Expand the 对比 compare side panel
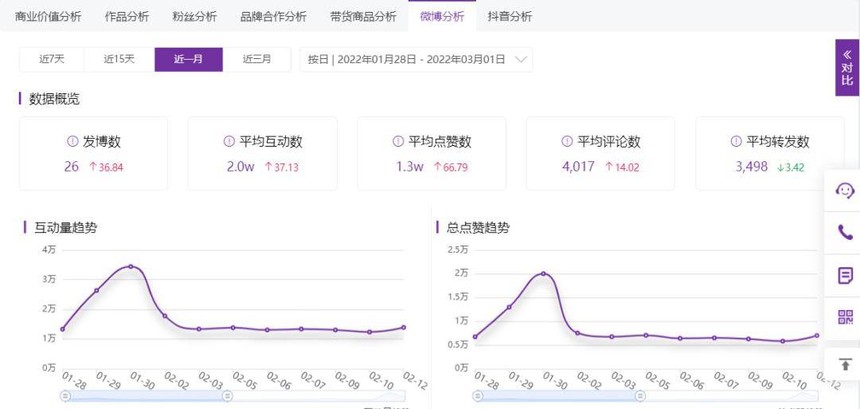Screen dimensions: 860x409 [847, 67]
